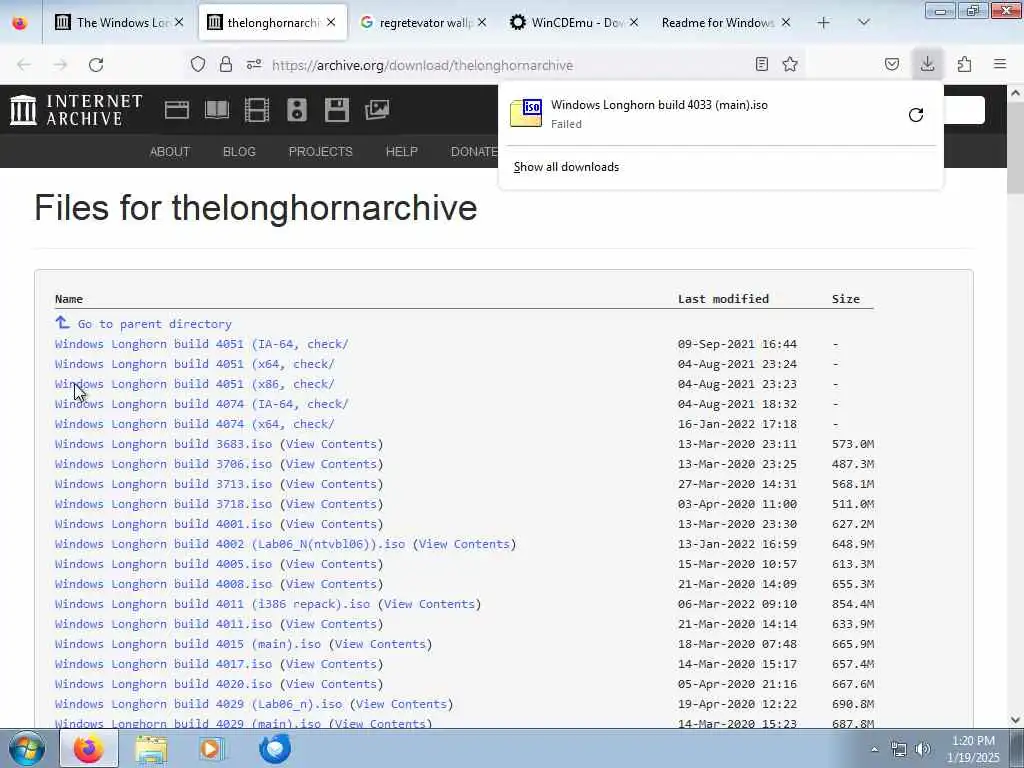Open the Software floppy disk icon

click(x=336, y=110)
